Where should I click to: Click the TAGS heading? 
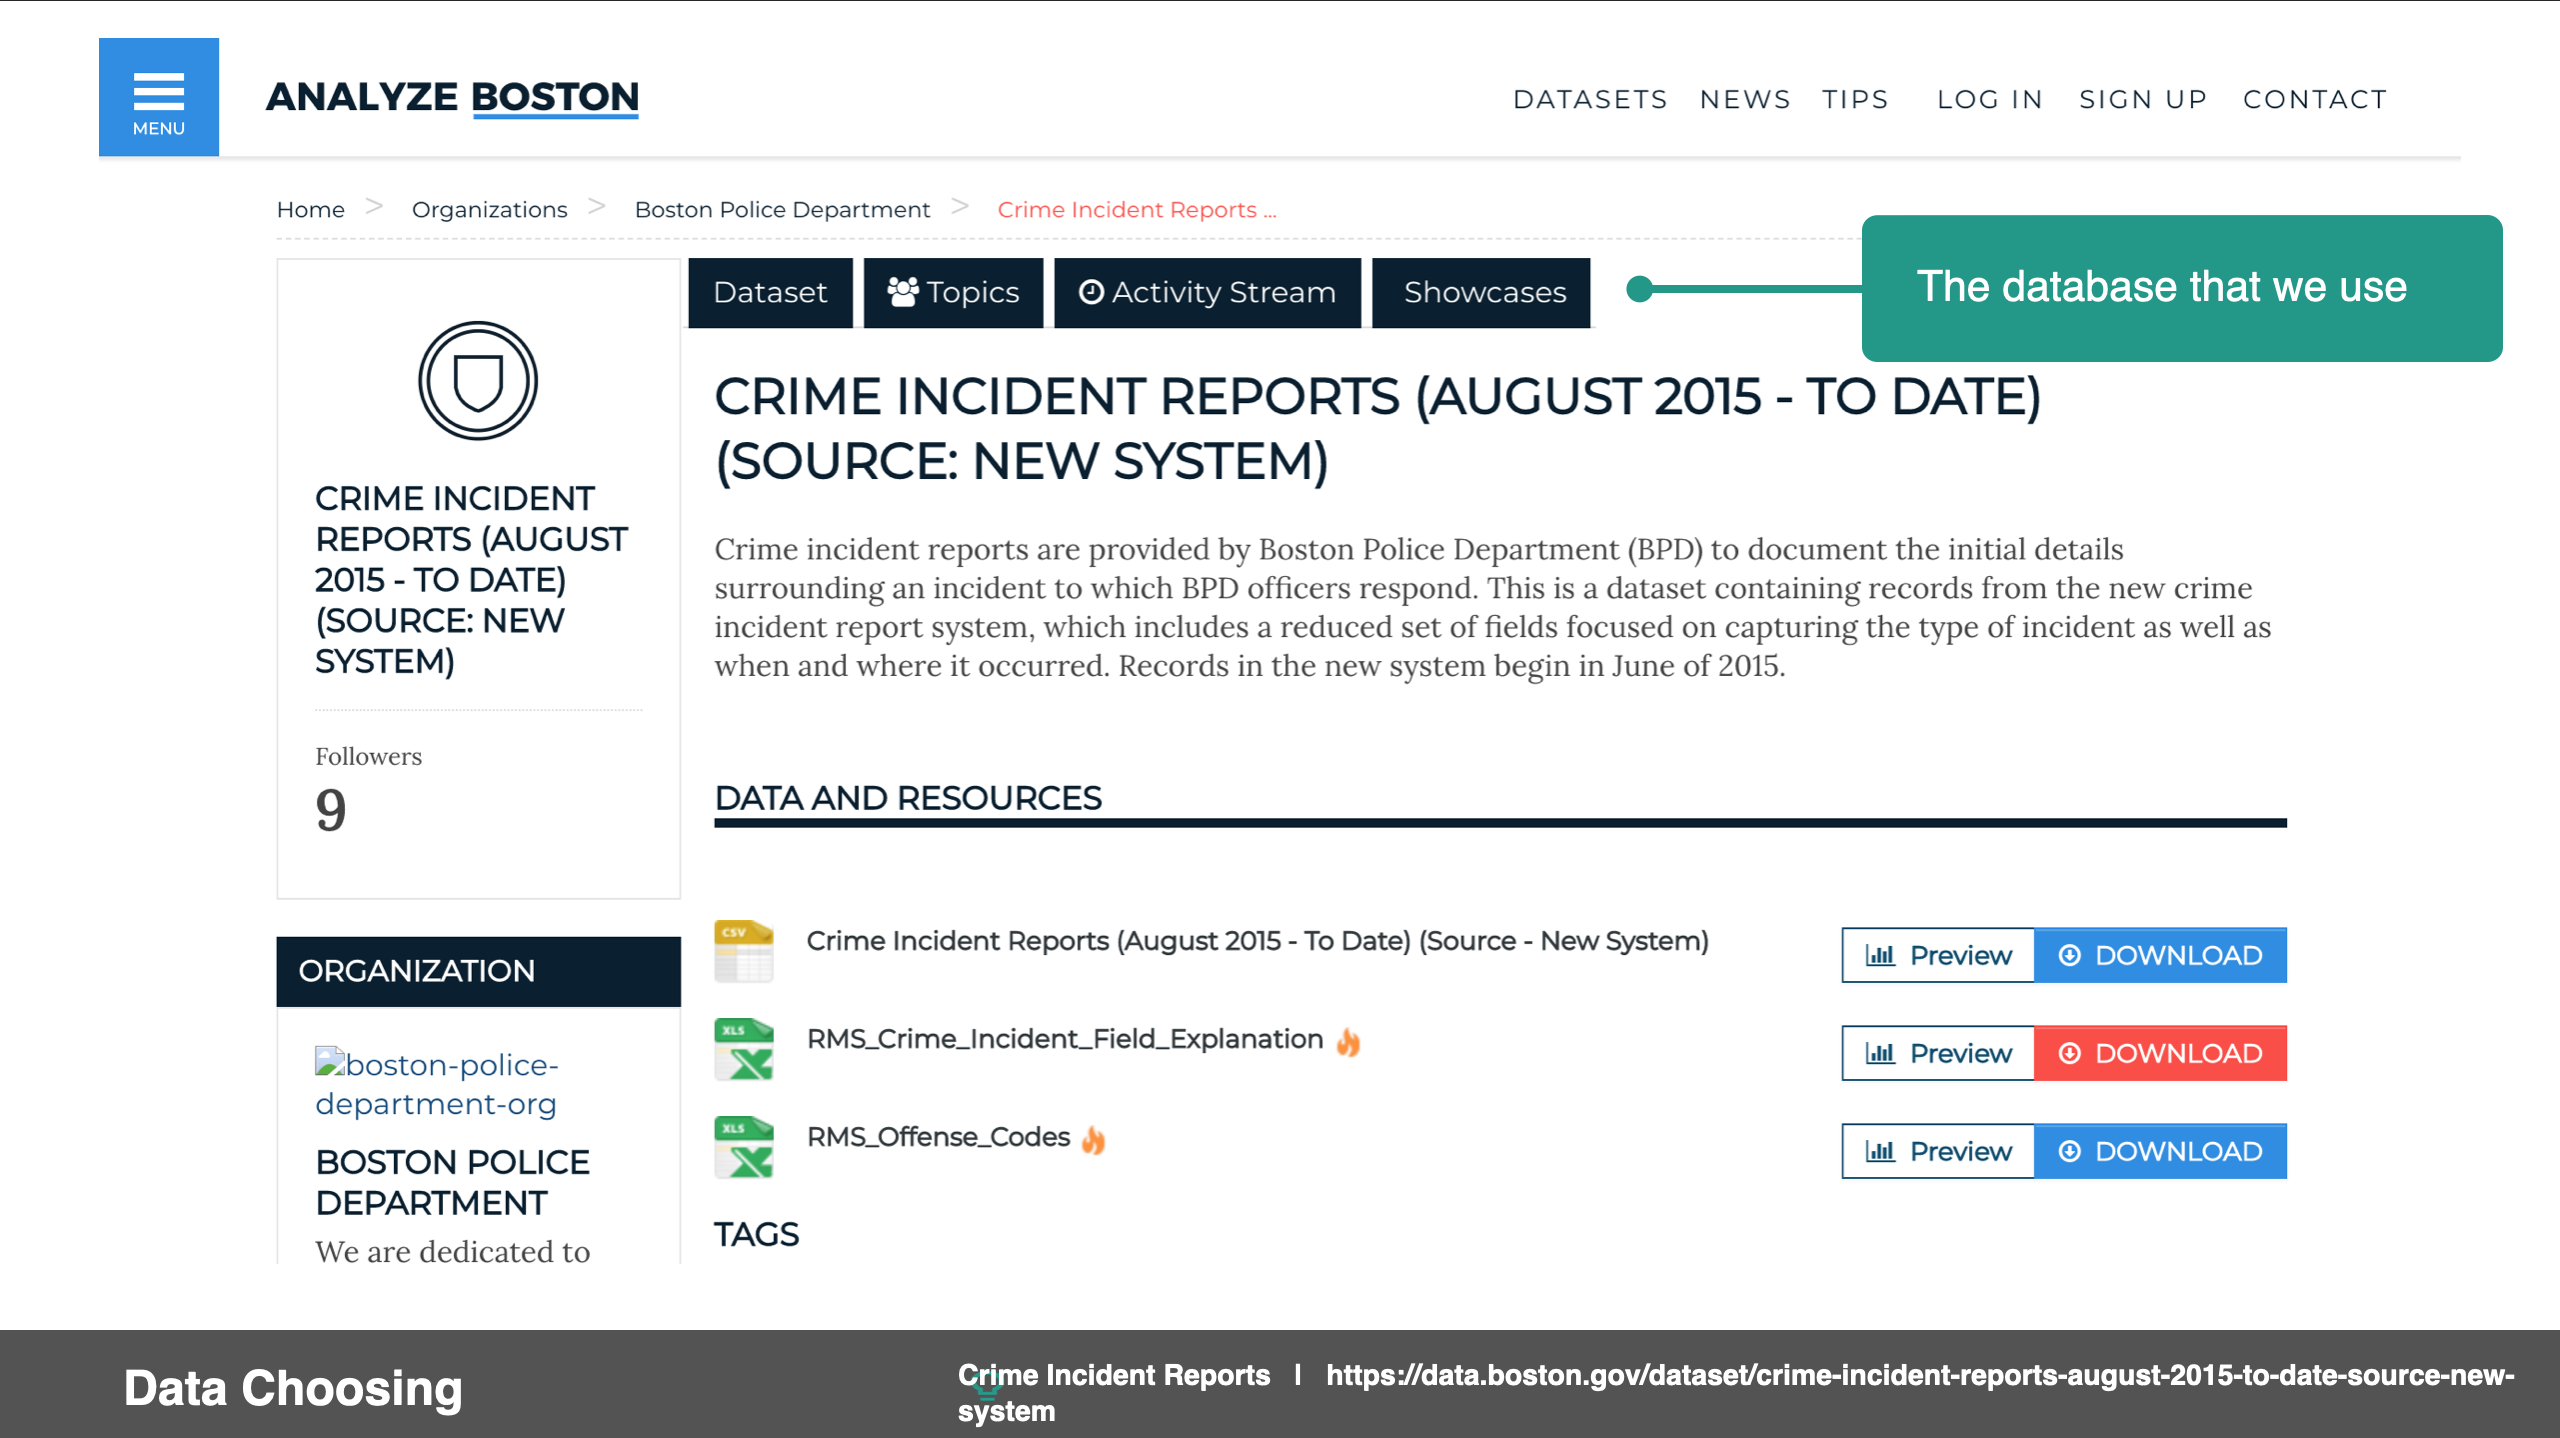tap(756, 1235)
